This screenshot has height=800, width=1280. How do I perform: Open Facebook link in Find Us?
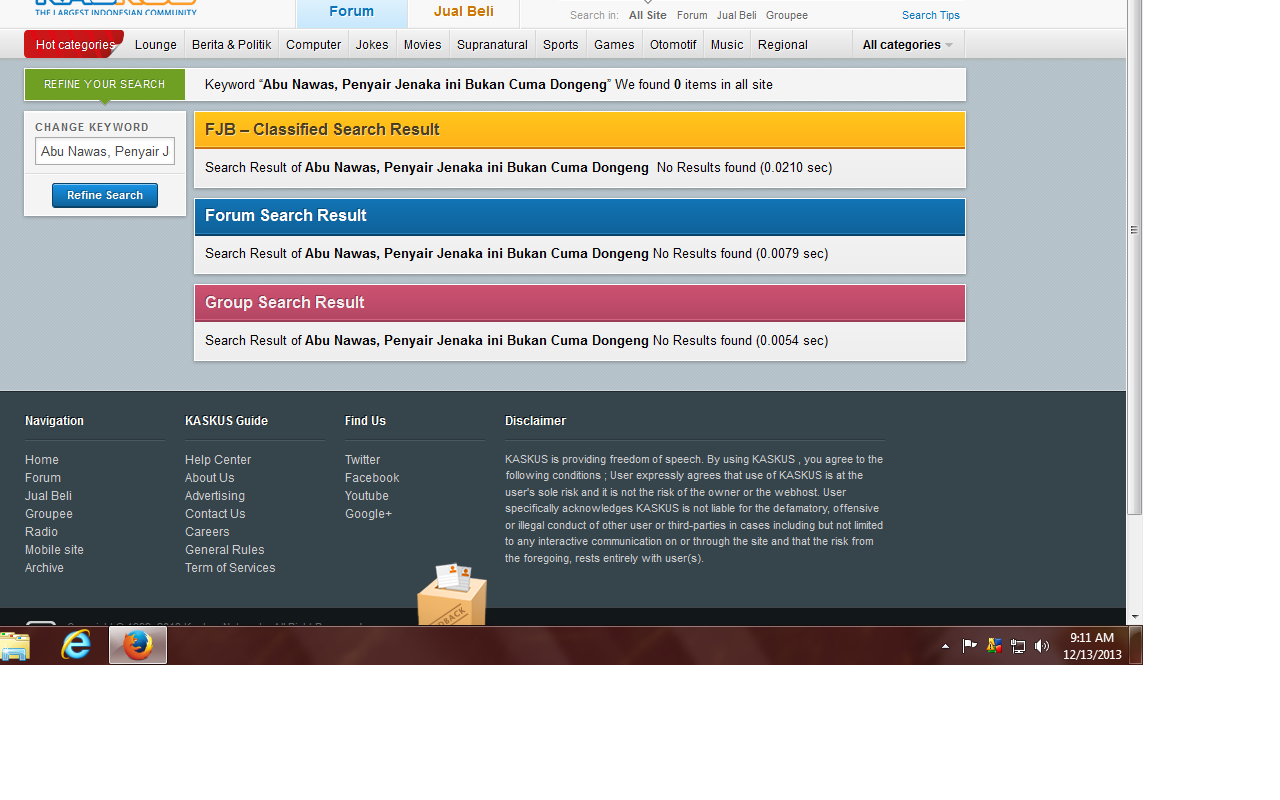372,478
